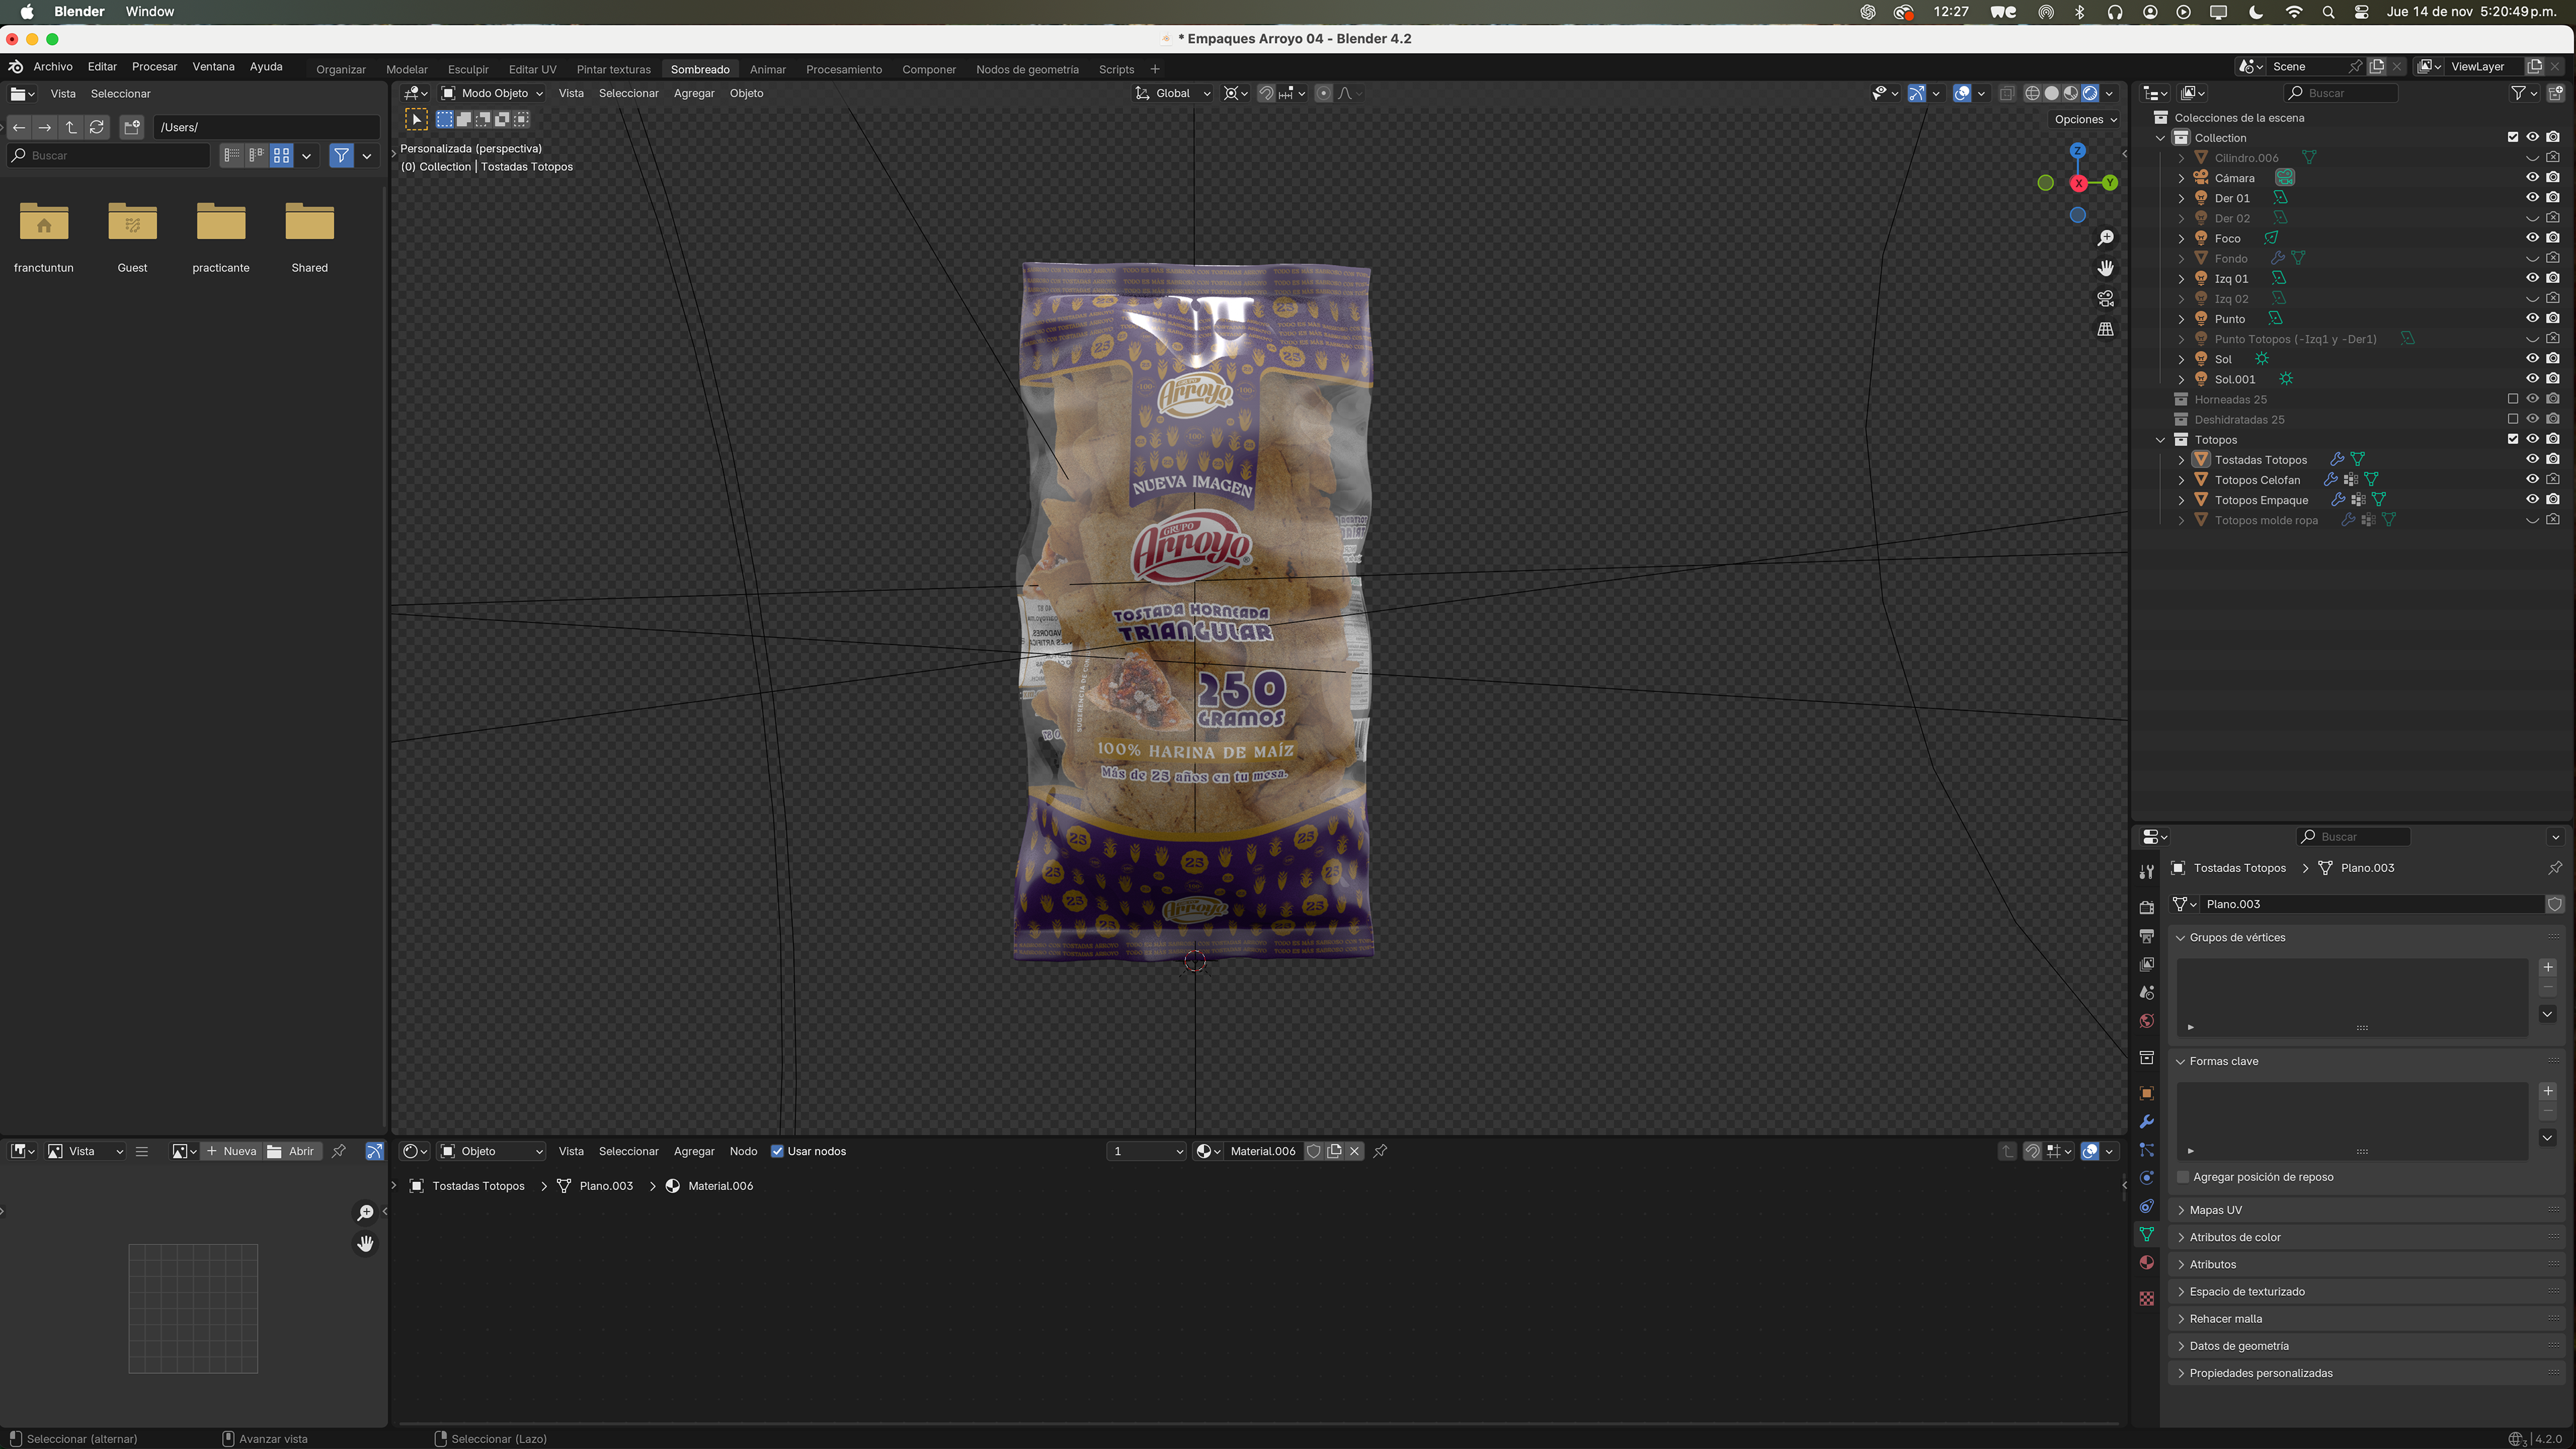
Task: Collapse Grupos de vértices panel
Action: [x=2237, y=937]
